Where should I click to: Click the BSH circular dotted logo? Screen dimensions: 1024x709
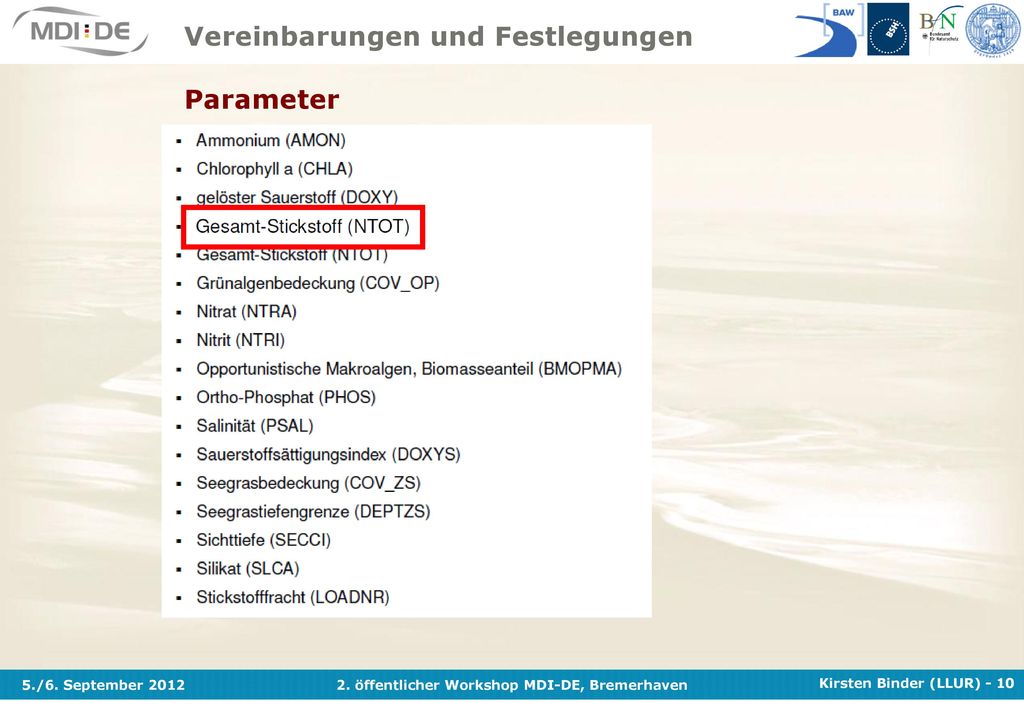[888, 29]
